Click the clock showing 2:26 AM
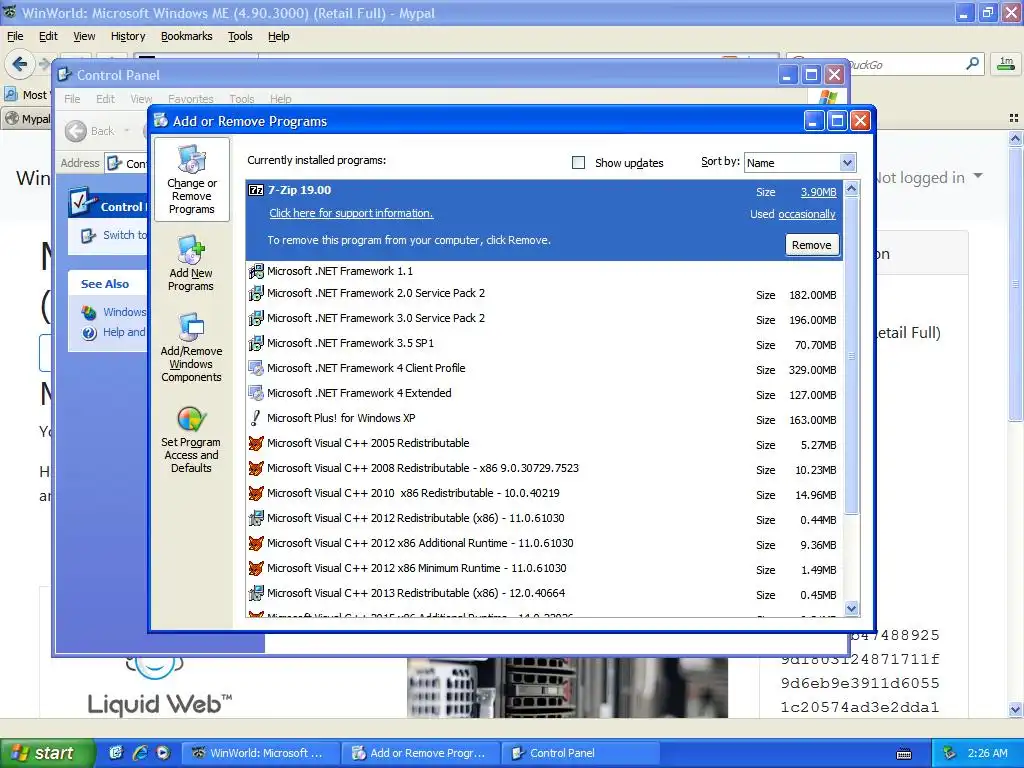The height and width of the screenshot is (768, 1024). 987,753
